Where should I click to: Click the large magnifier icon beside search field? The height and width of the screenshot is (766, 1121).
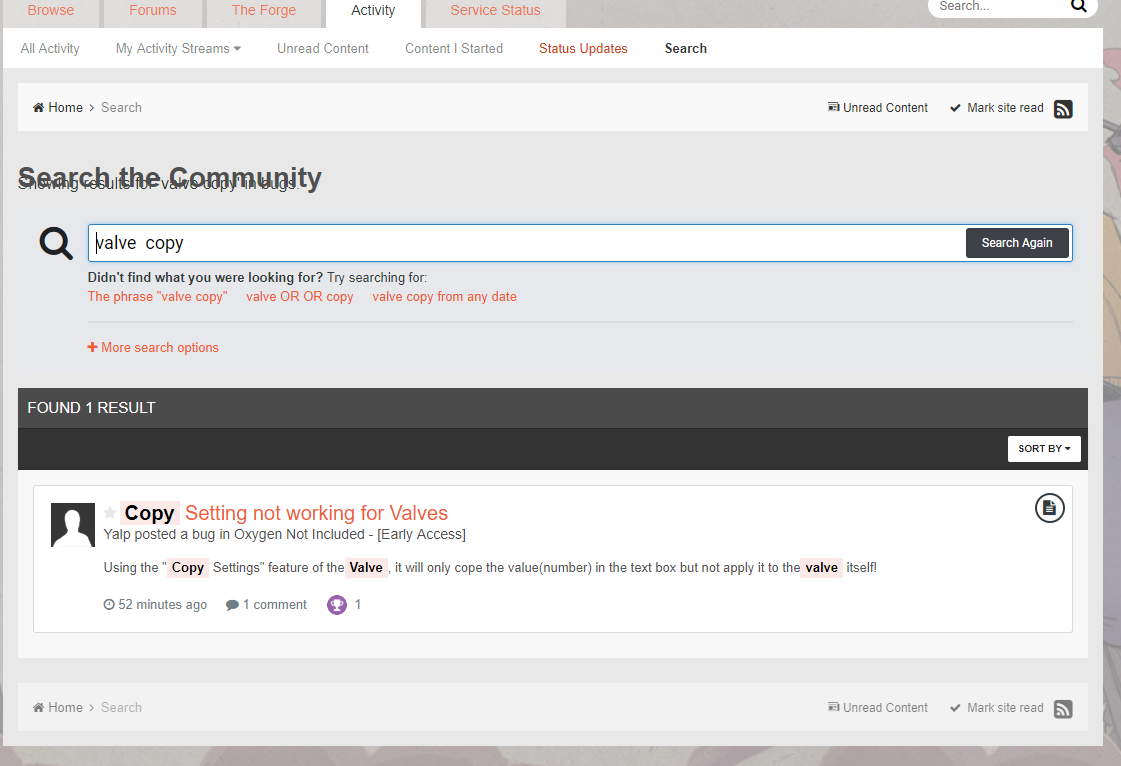click(56, 243)
